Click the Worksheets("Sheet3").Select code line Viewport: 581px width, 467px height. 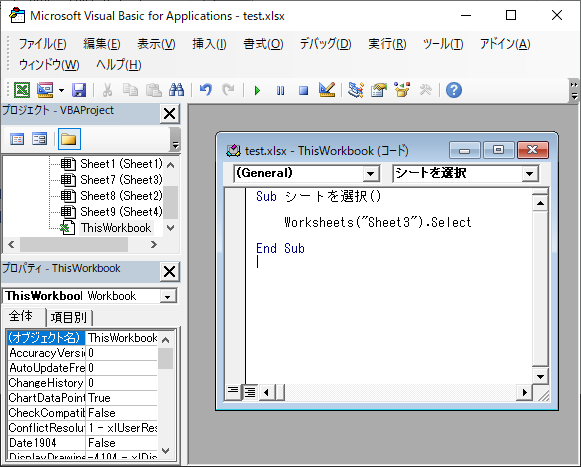(377, 222)
